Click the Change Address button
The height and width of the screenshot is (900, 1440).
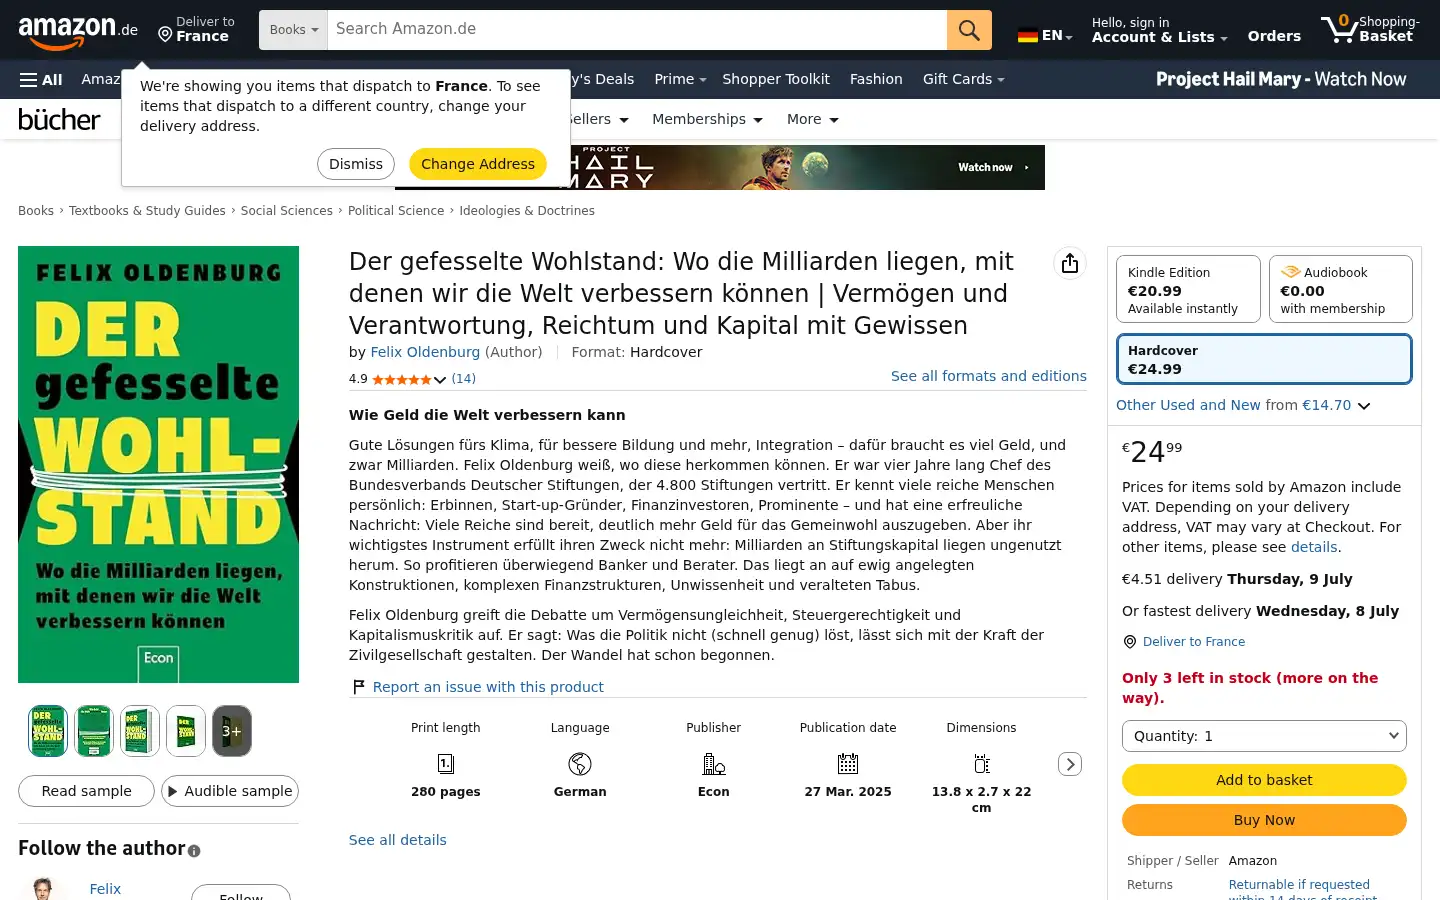tap(478, 164)
